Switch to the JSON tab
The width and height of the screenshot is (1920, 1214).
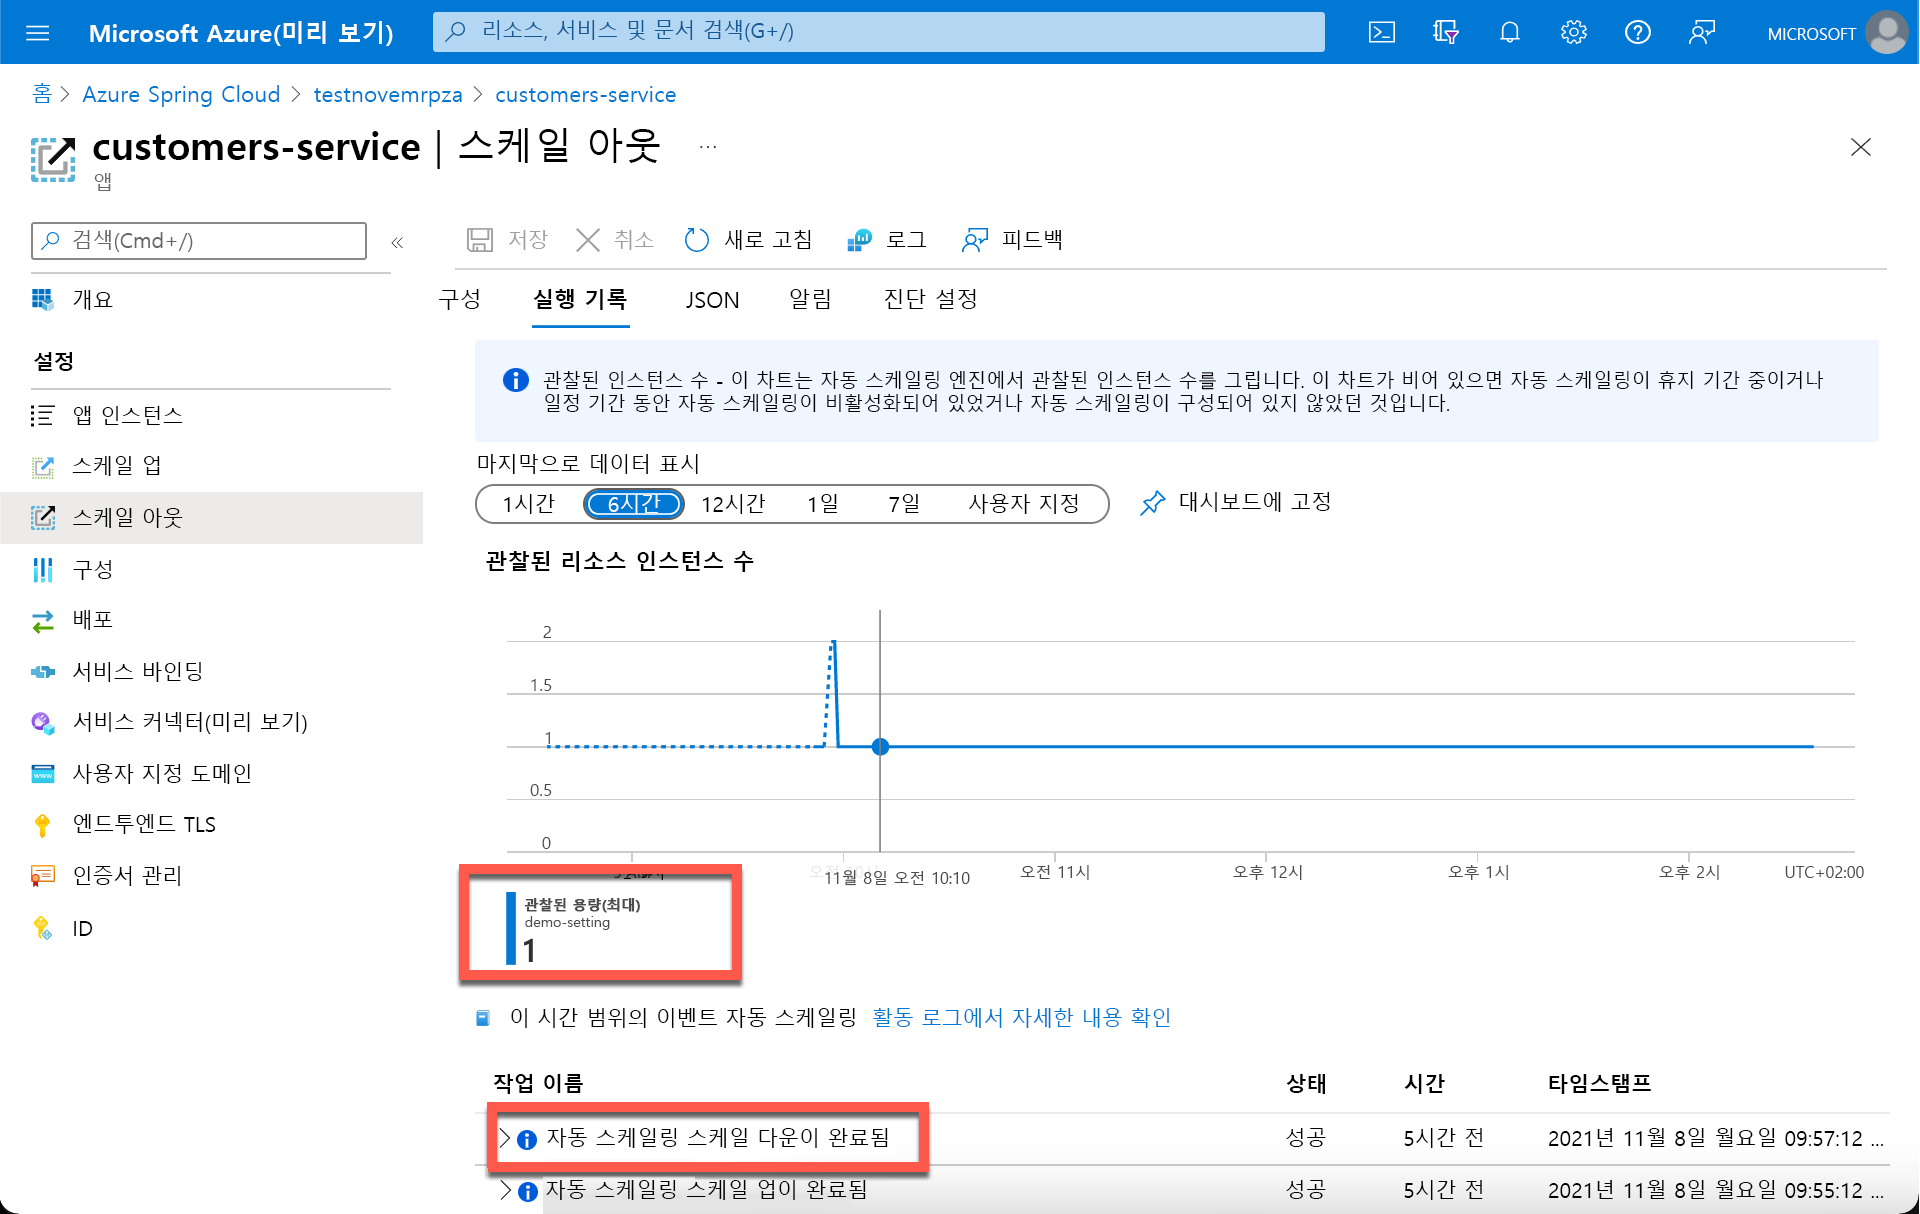click(712, 299)
